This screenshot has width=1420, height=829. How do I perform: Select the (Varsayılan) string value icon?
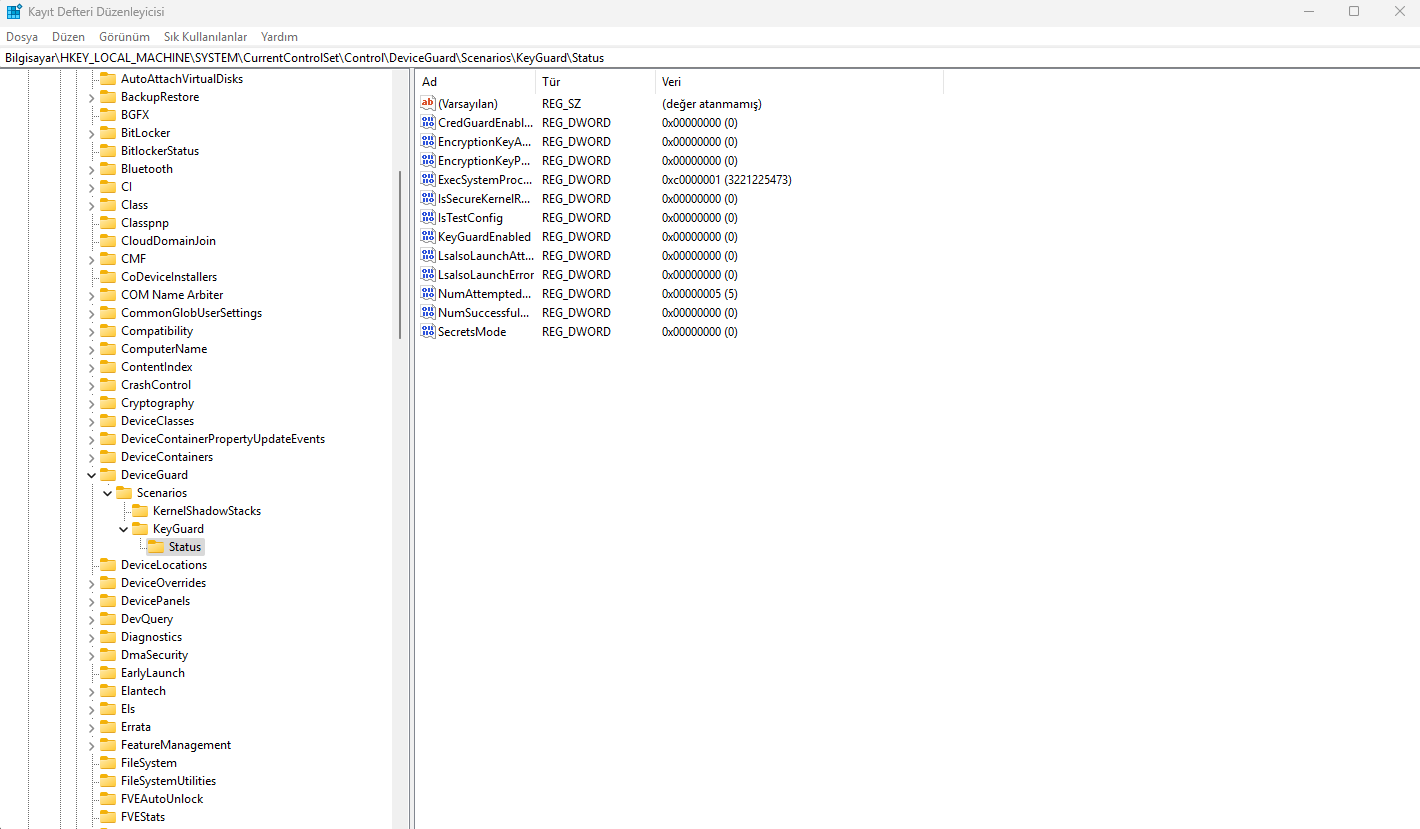click(x=428, y=104)
